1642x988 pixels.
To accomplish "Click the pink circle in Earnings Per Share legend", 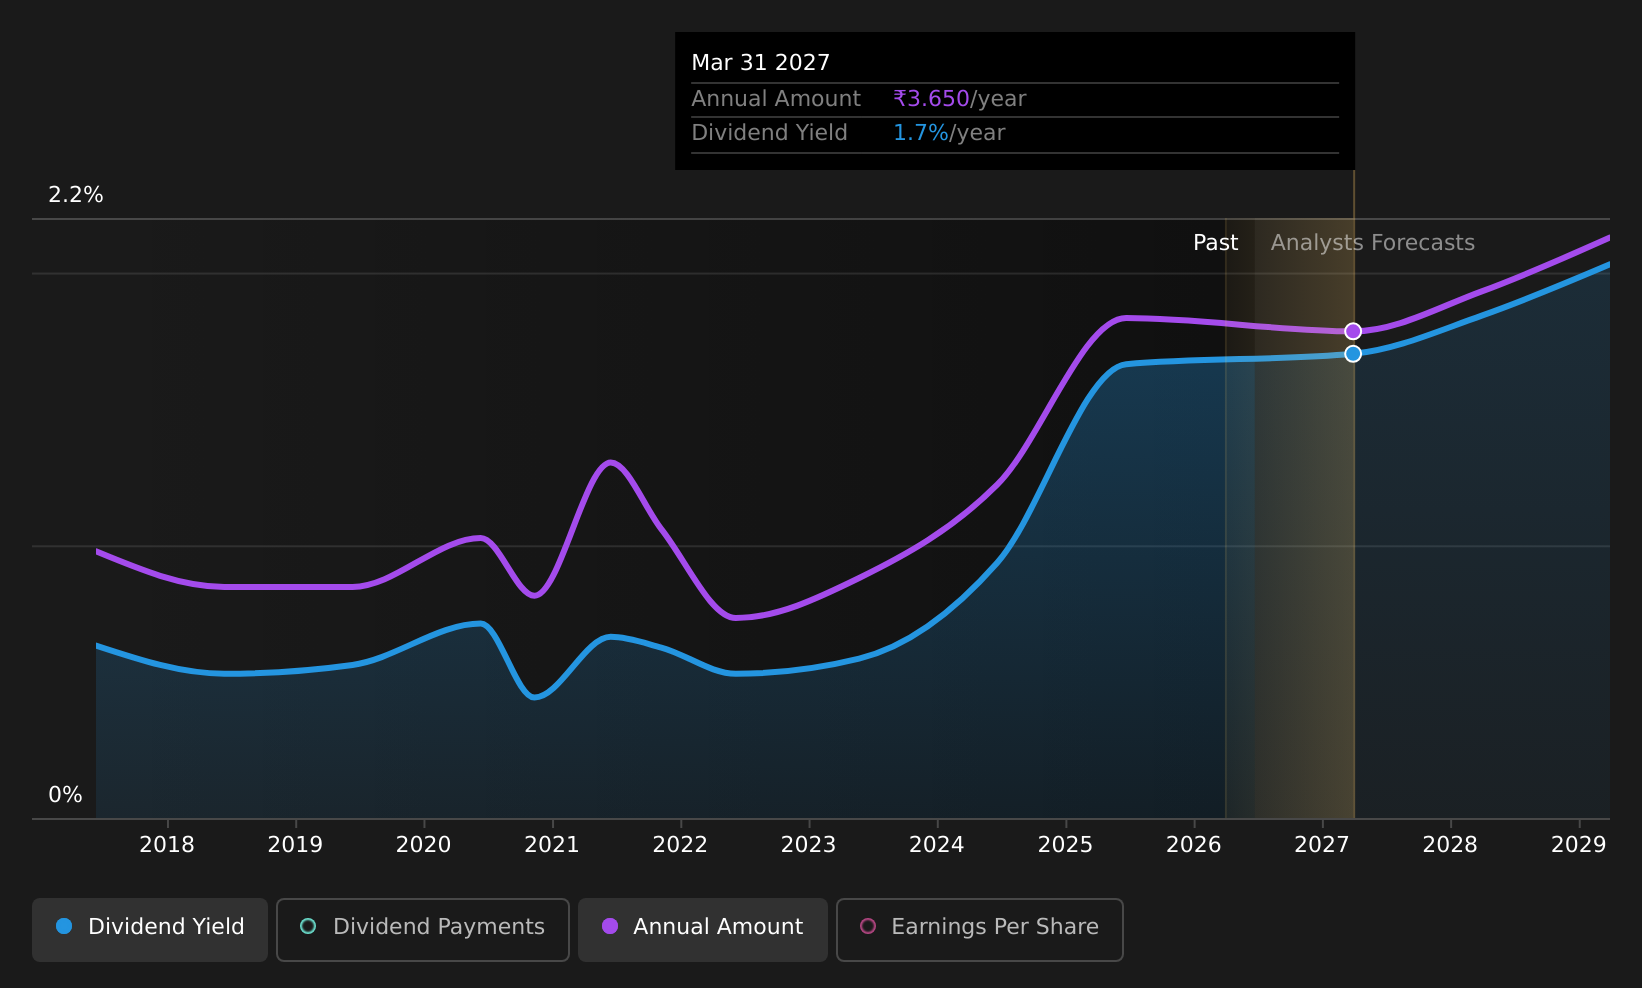I will [x=868, y=926].
